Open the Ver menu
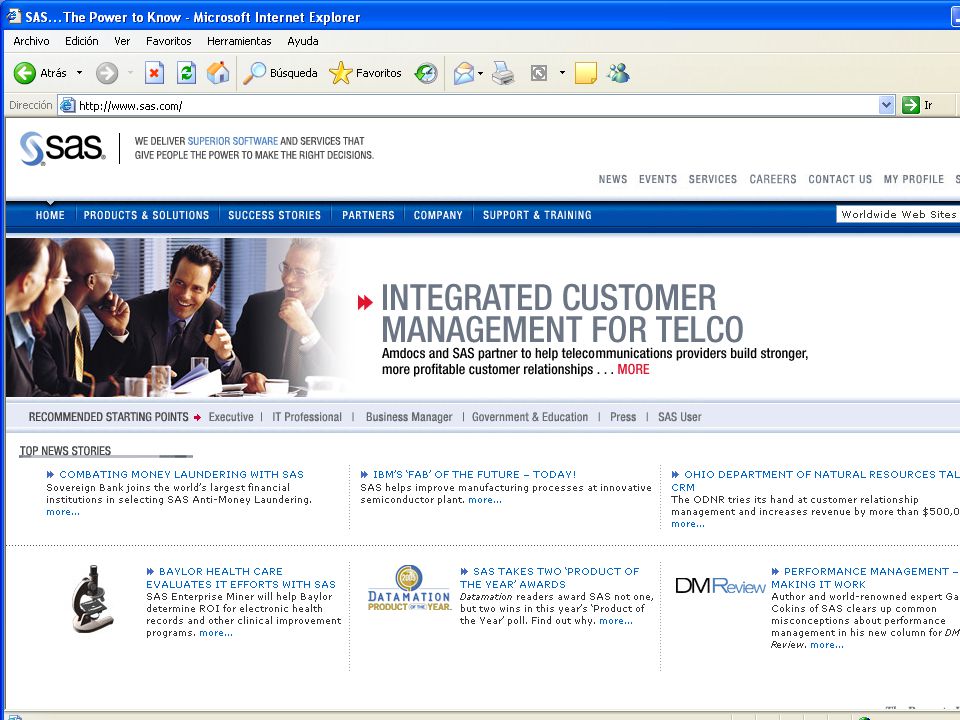 tap(122, 41)
